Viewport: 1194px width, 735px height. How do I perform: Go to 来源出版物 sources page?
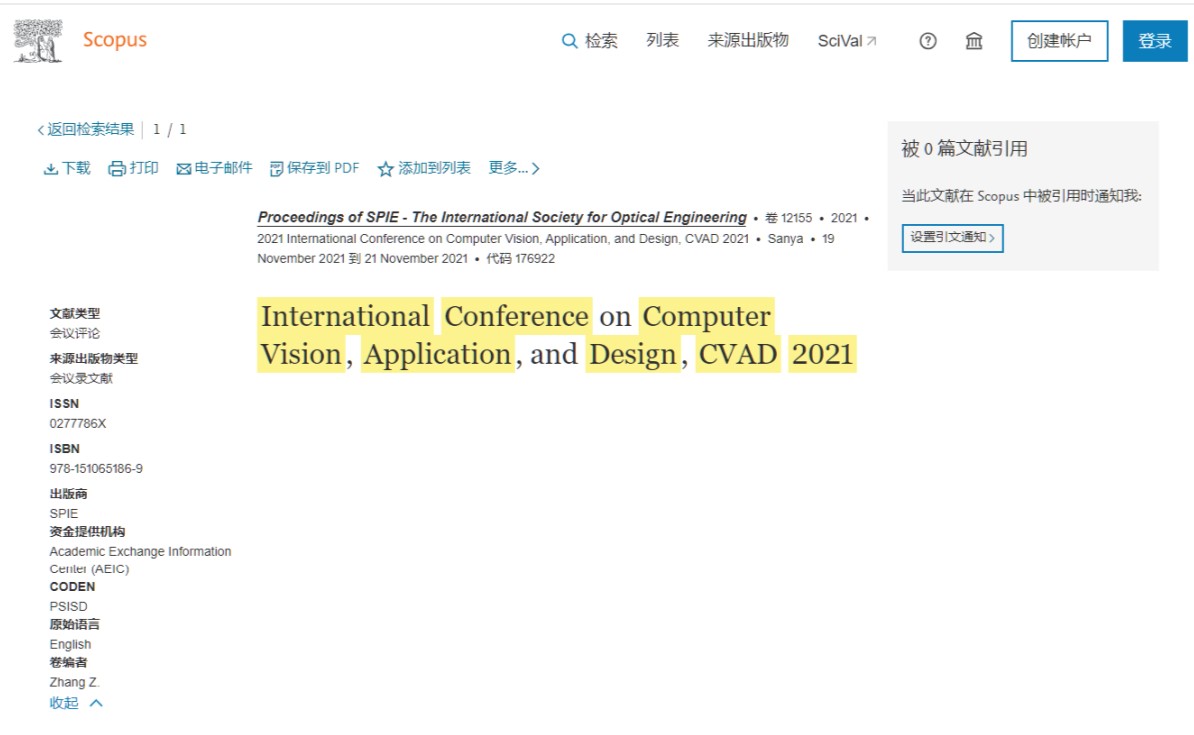[x=748, y=40]
